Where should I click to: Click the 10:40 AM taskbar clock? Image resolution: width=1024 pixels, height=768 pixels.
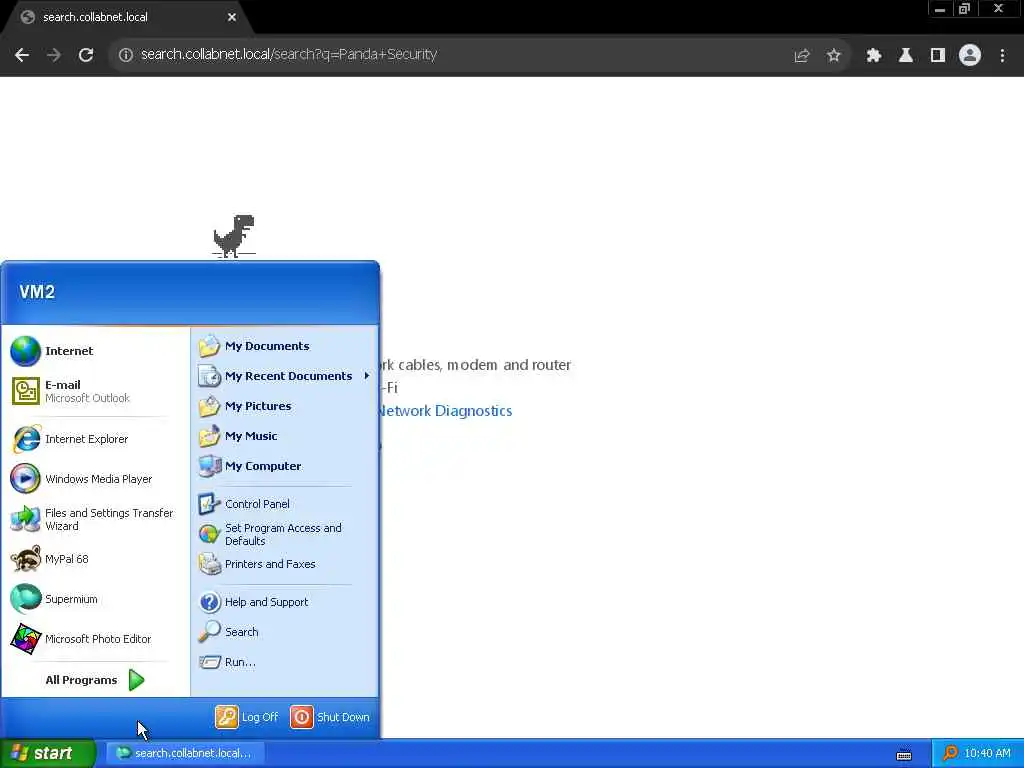pos(987,754)
